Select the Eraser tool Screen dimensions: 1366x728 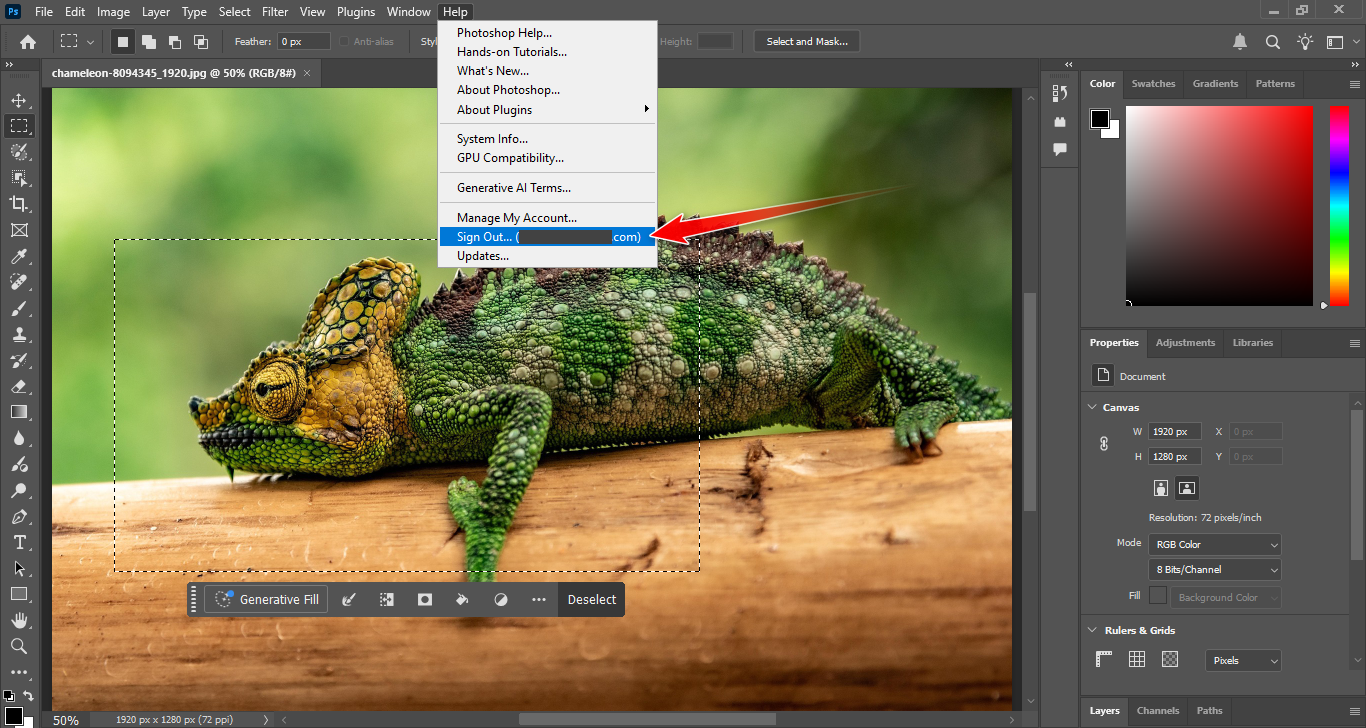pos(18,386)
